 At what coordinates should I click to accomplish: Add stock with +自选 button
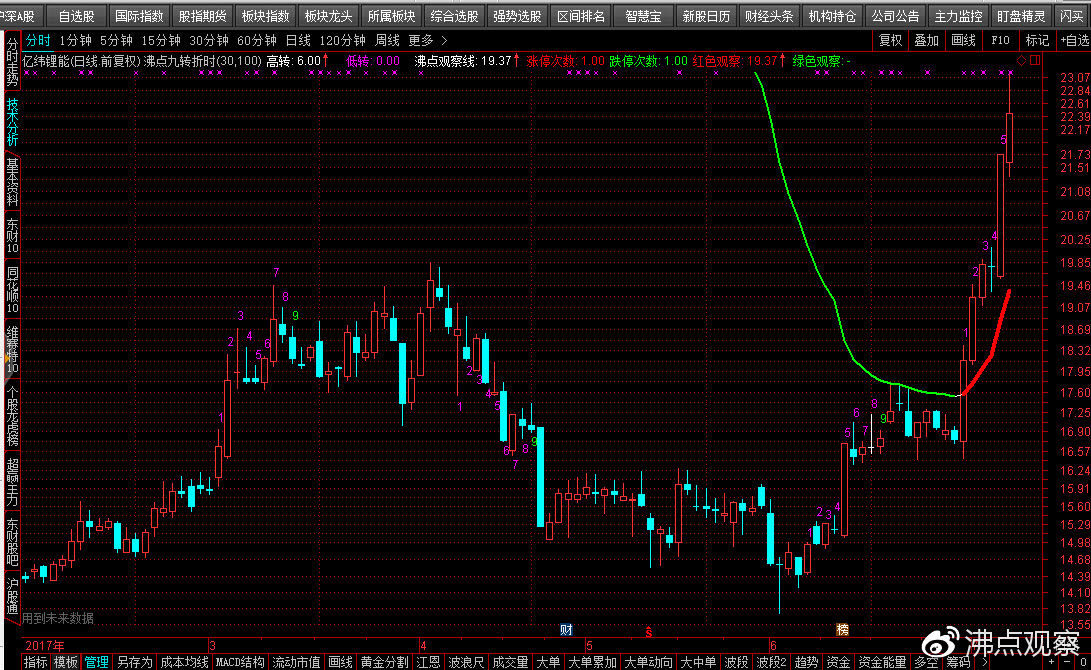point(1074,40)
